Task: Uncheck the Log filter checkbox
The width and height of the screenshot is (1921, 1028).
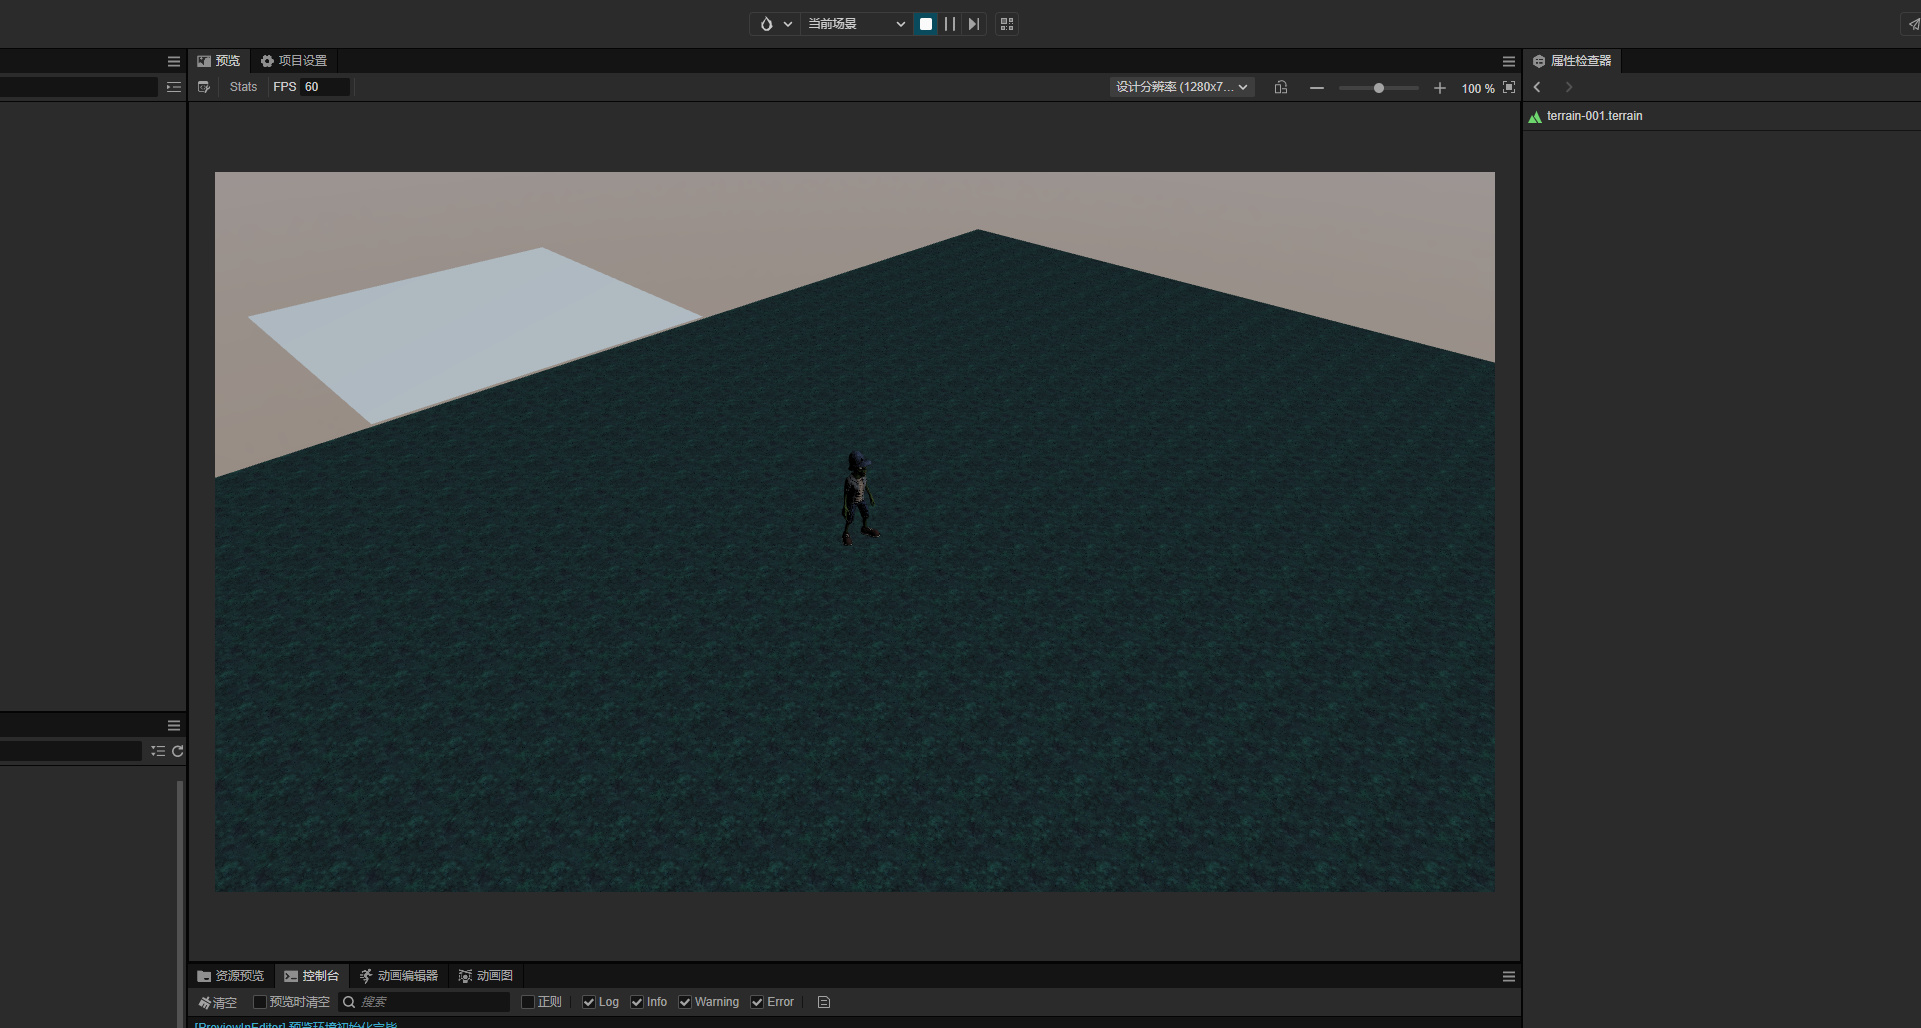Action: (x=589, y=1002)
